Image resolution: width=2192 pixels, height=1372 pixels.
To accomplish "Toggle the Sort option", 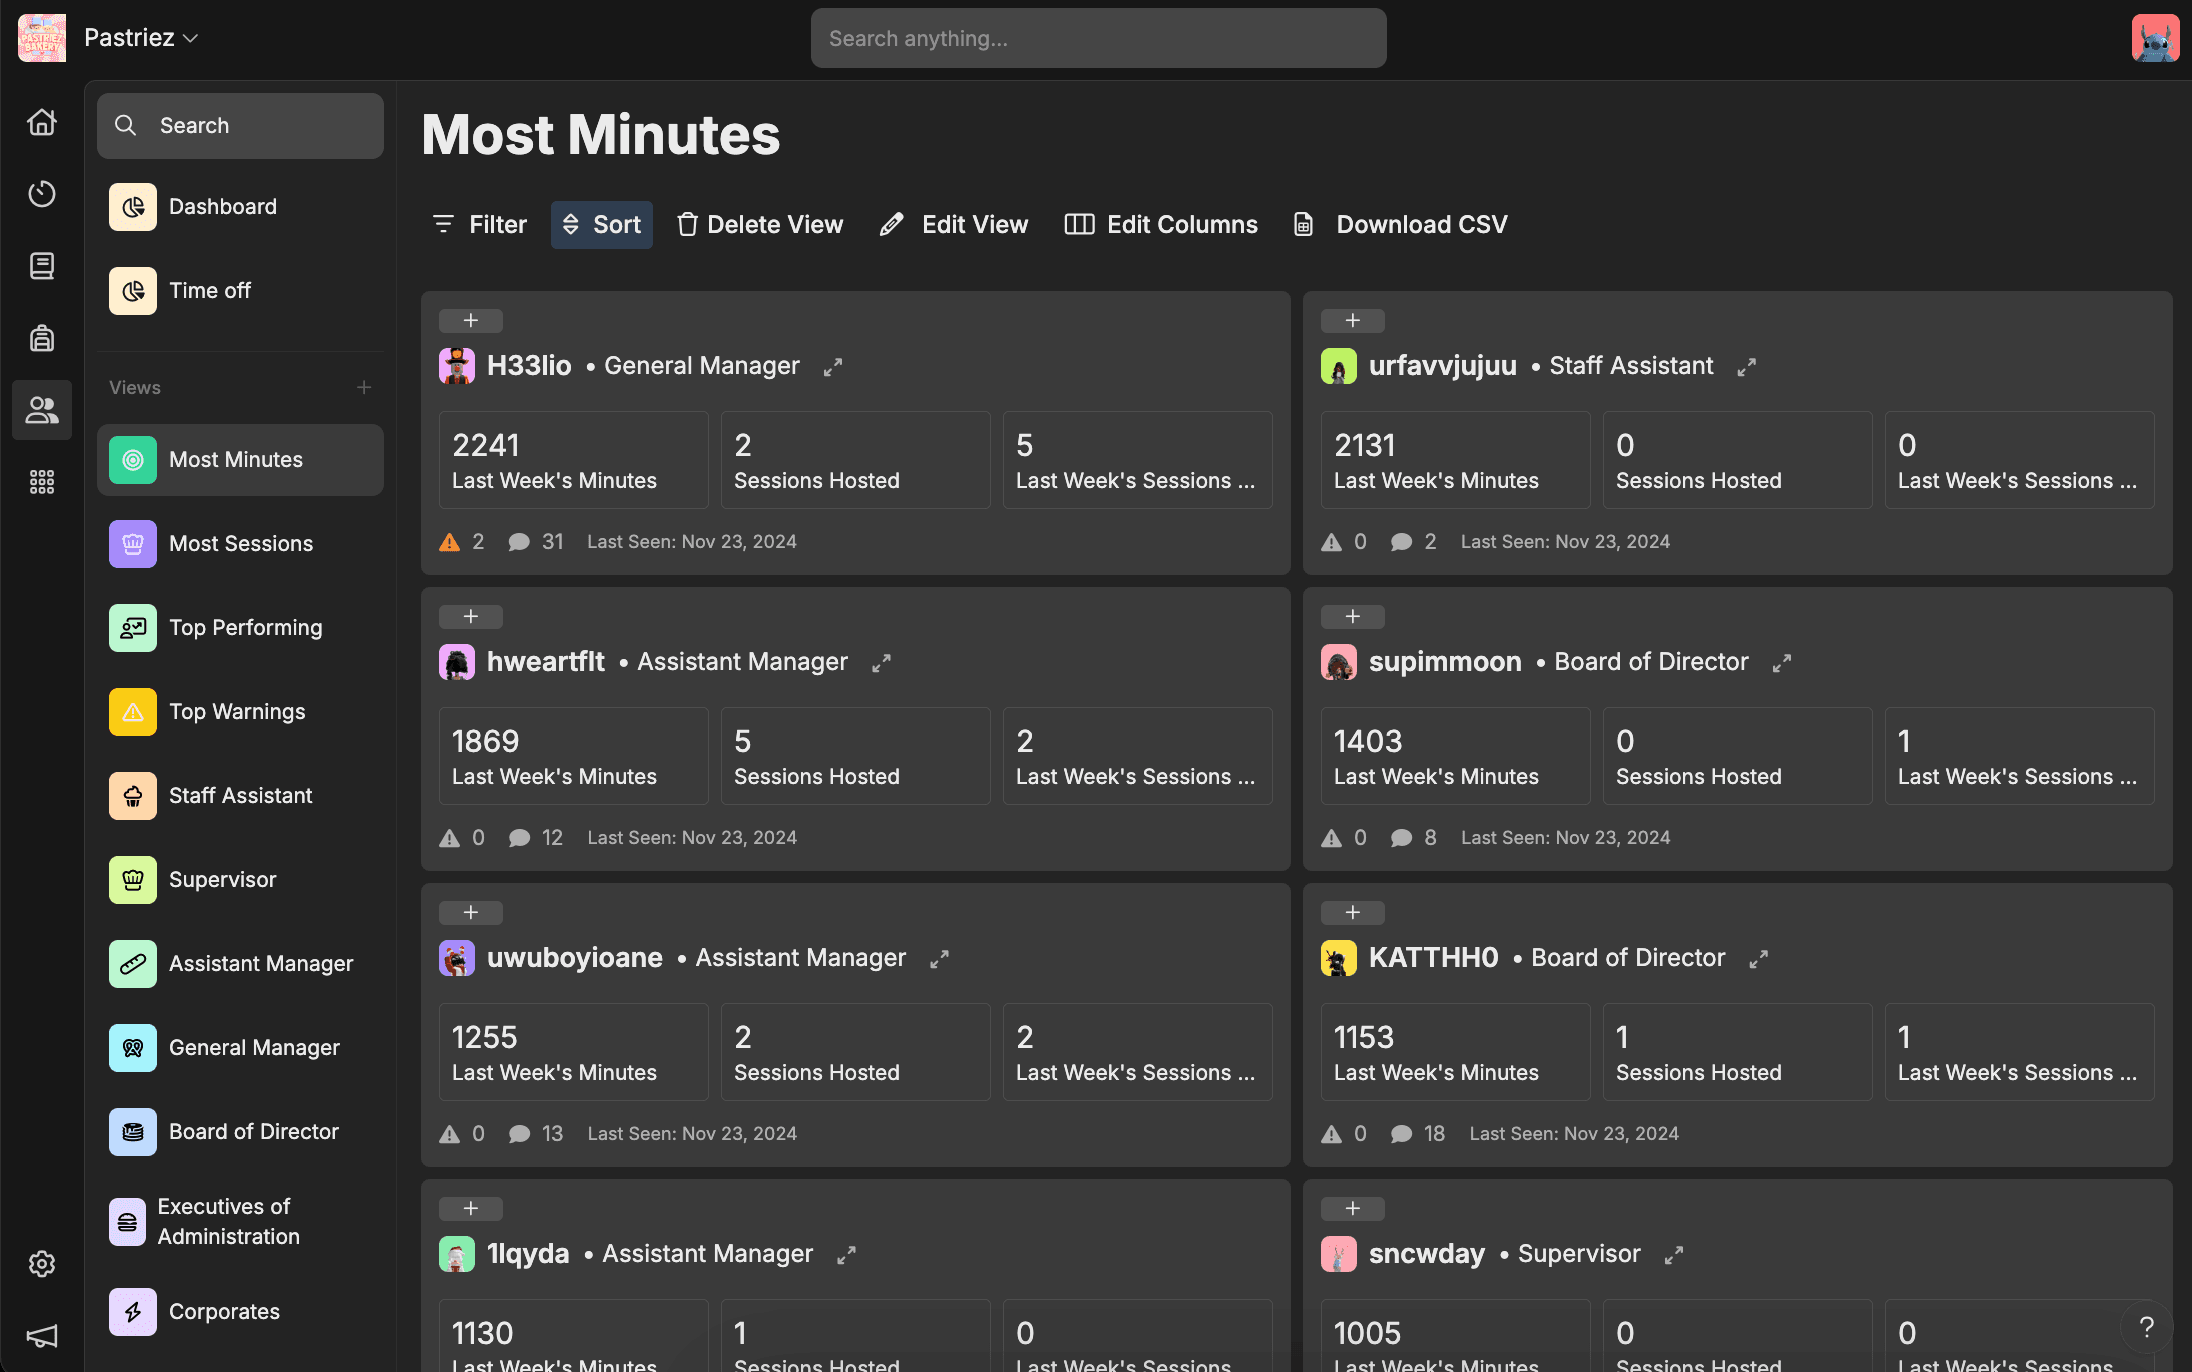I will tap(601, 225).
